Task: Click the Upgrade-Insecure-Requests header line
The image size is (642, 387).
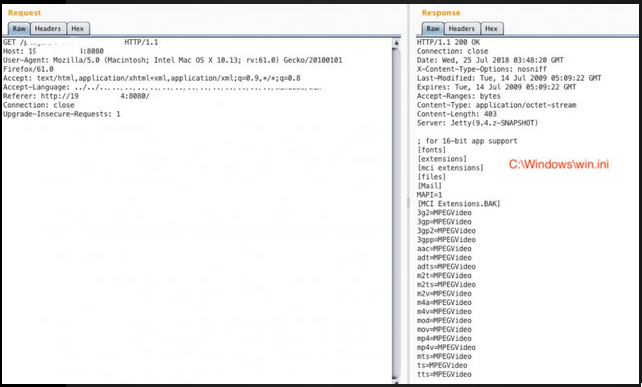Action: pos(62,114)
